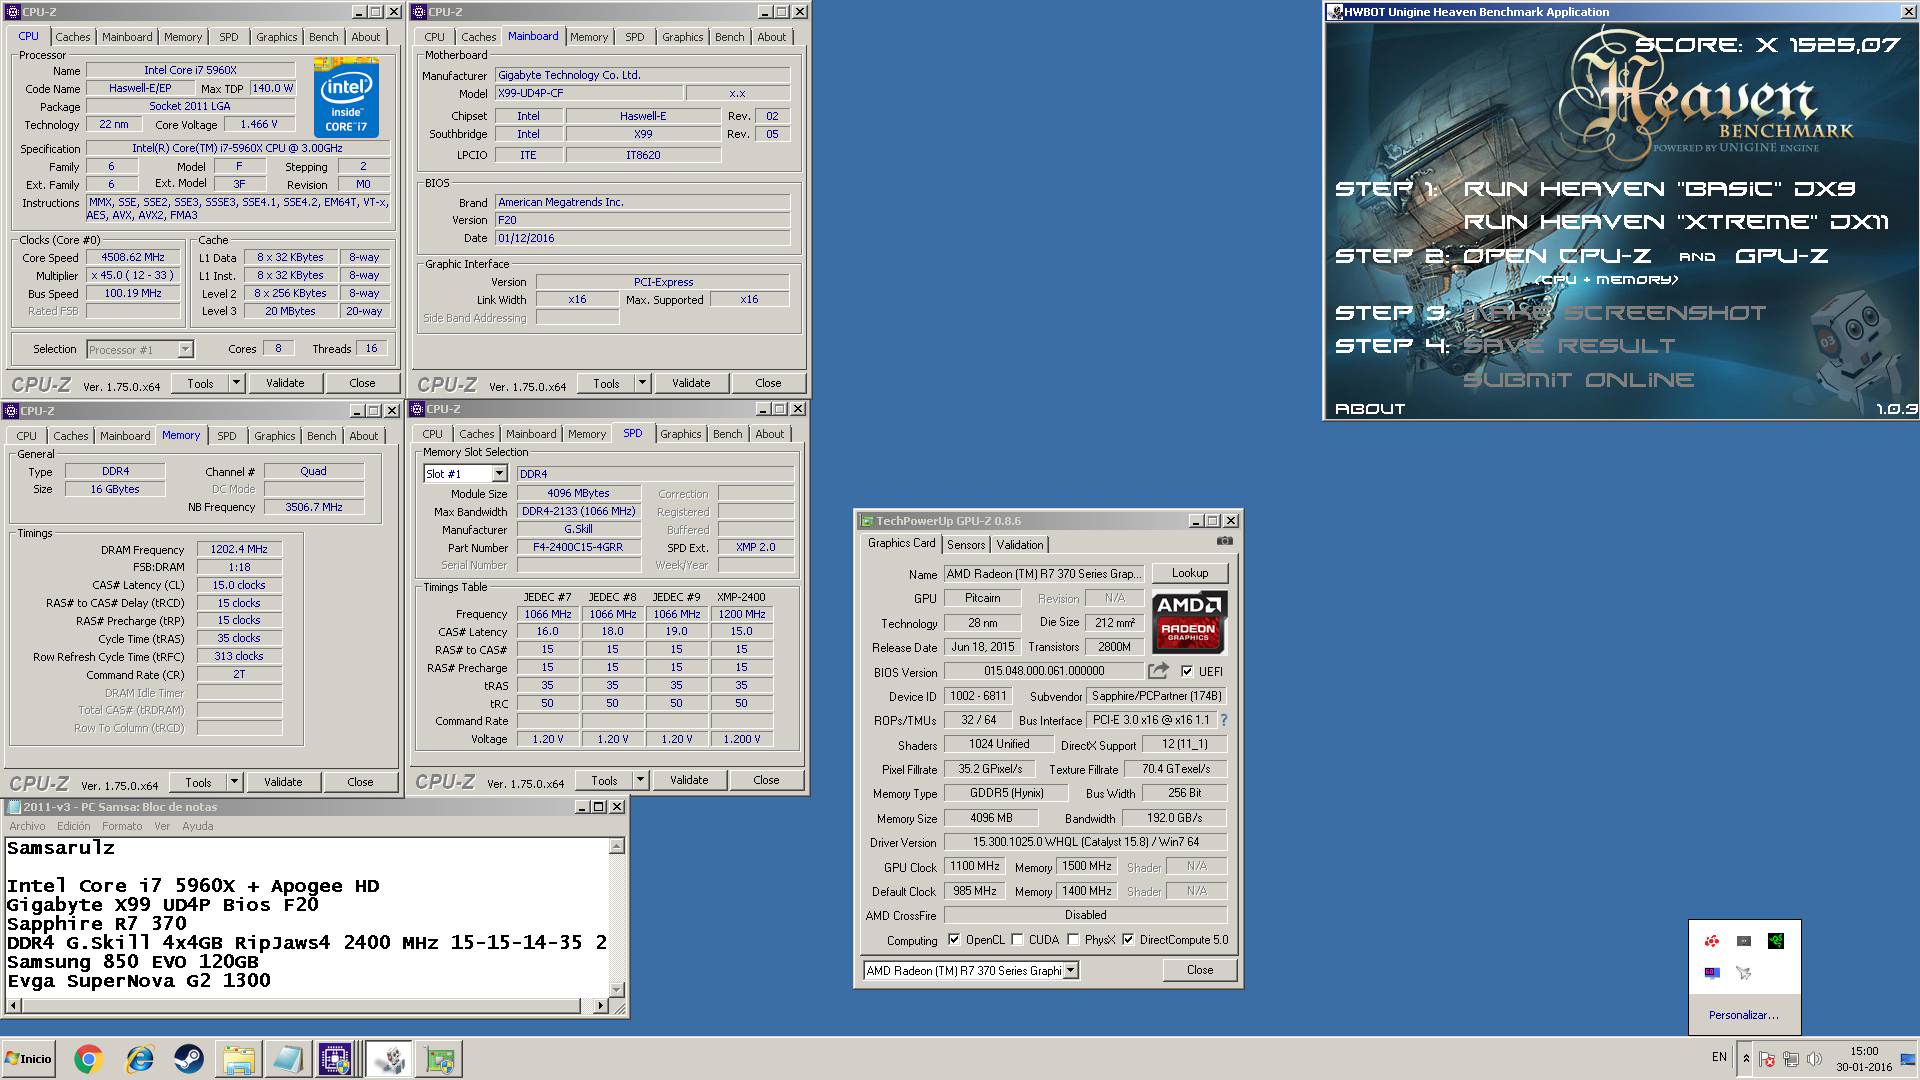The width and height of the screenshot is (1920, 1080).
Task: Open the Slot #1 memory slot dropdown
Action: coord(499,474)
